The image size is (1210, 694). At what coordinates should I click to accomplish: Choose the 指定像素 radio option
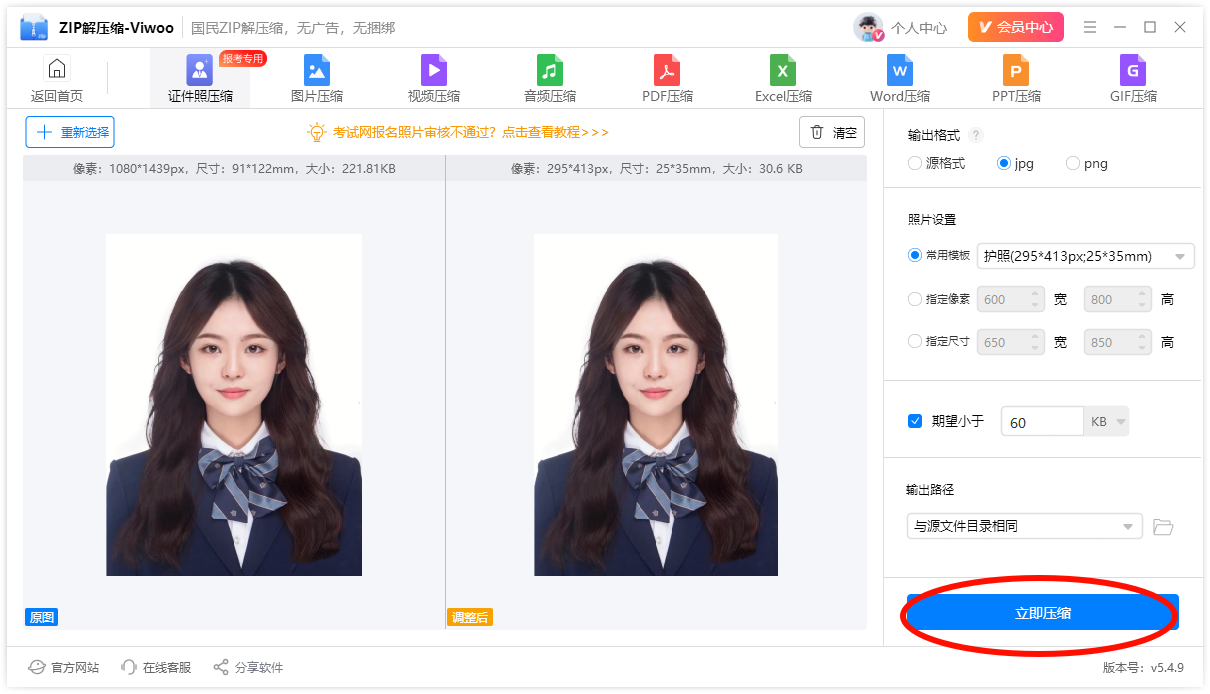pos(915,298)
